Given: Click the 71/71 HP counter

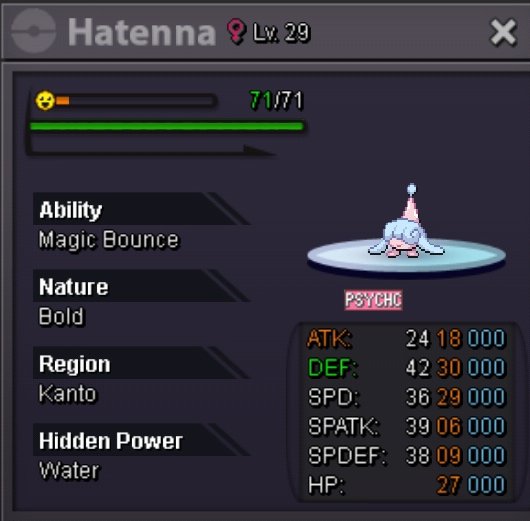Looking at the screenshot, I should click(276, 100).
